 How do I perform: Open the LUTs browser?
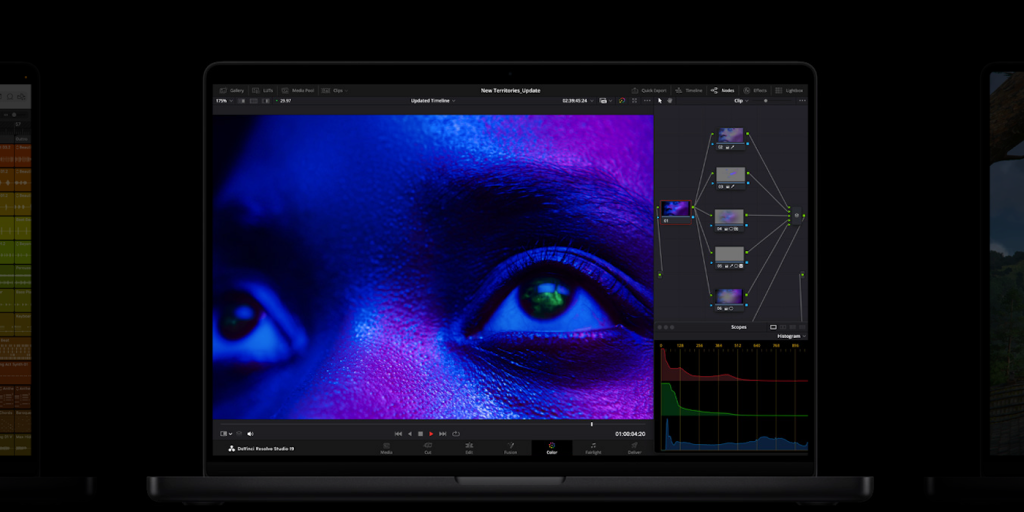pos(263,90)
